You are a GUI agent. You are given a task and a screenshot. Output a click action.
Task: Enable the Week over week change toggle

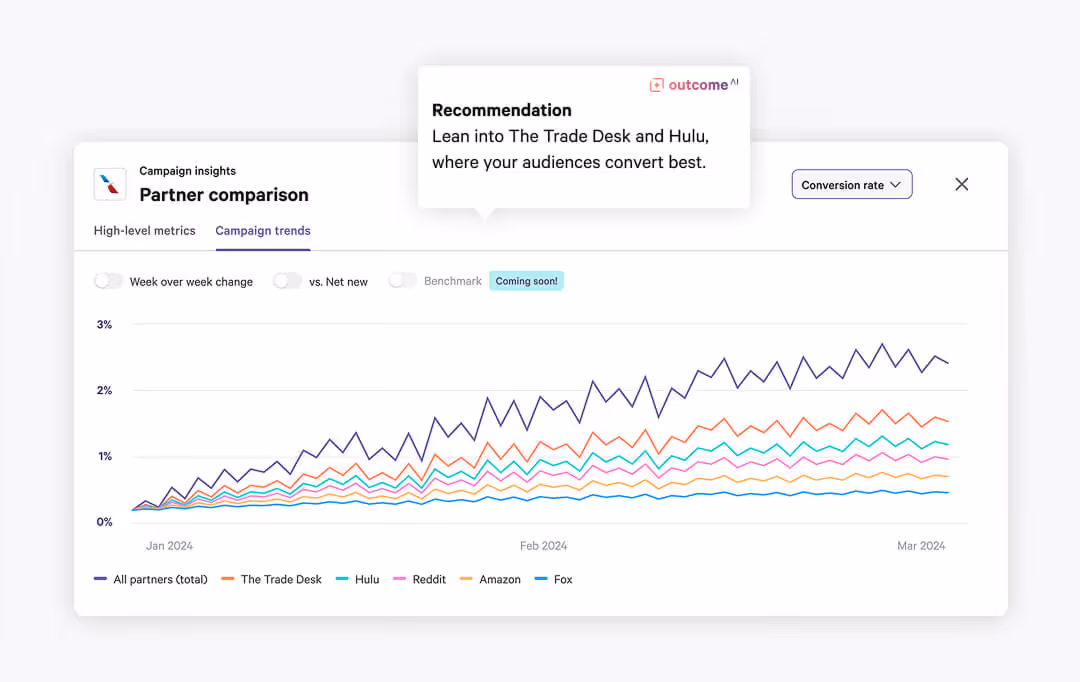click(108, 281)
